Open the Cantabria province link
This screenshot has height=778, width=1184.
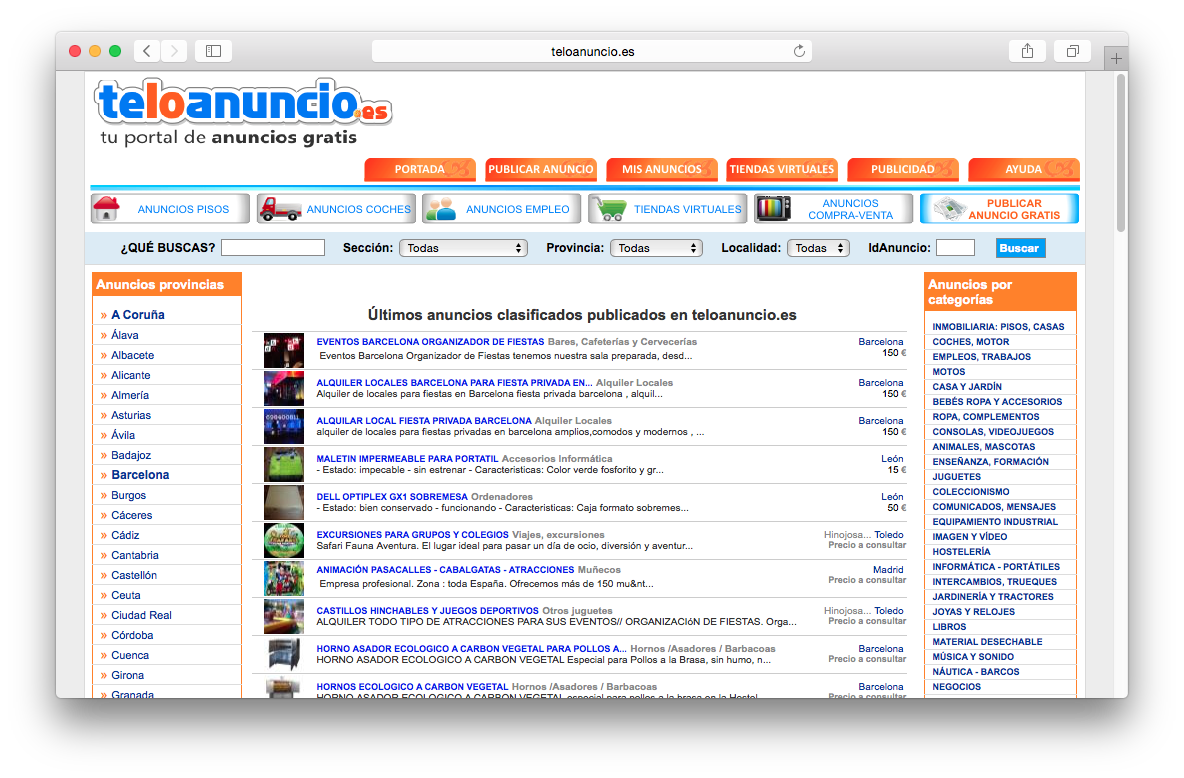point(135,555)
